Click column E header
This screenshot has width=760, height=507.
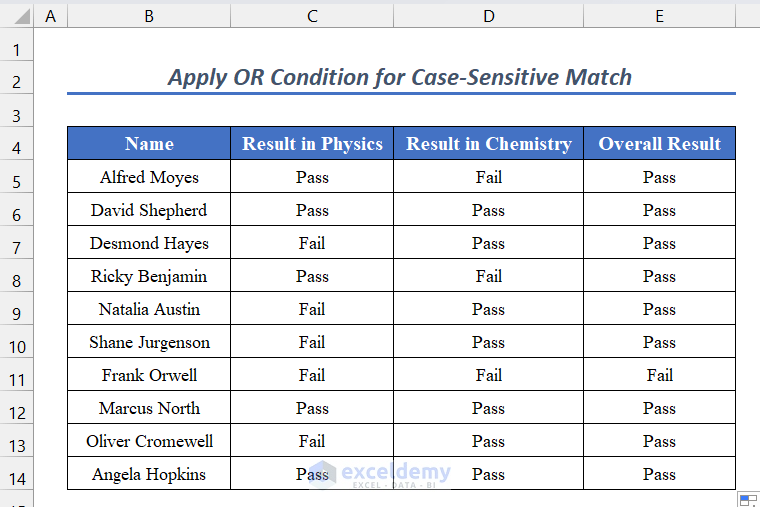click(x=659, y=16)
